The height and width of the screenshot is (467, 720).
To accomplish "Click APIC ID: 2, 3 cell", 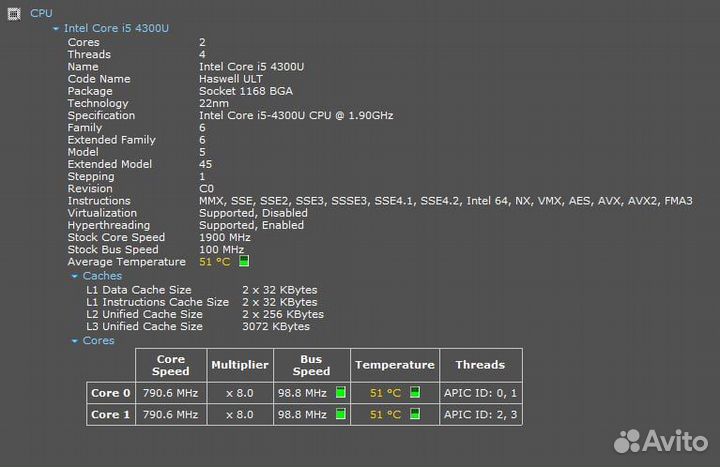I will pyautogui.click(x=480, y=415).
